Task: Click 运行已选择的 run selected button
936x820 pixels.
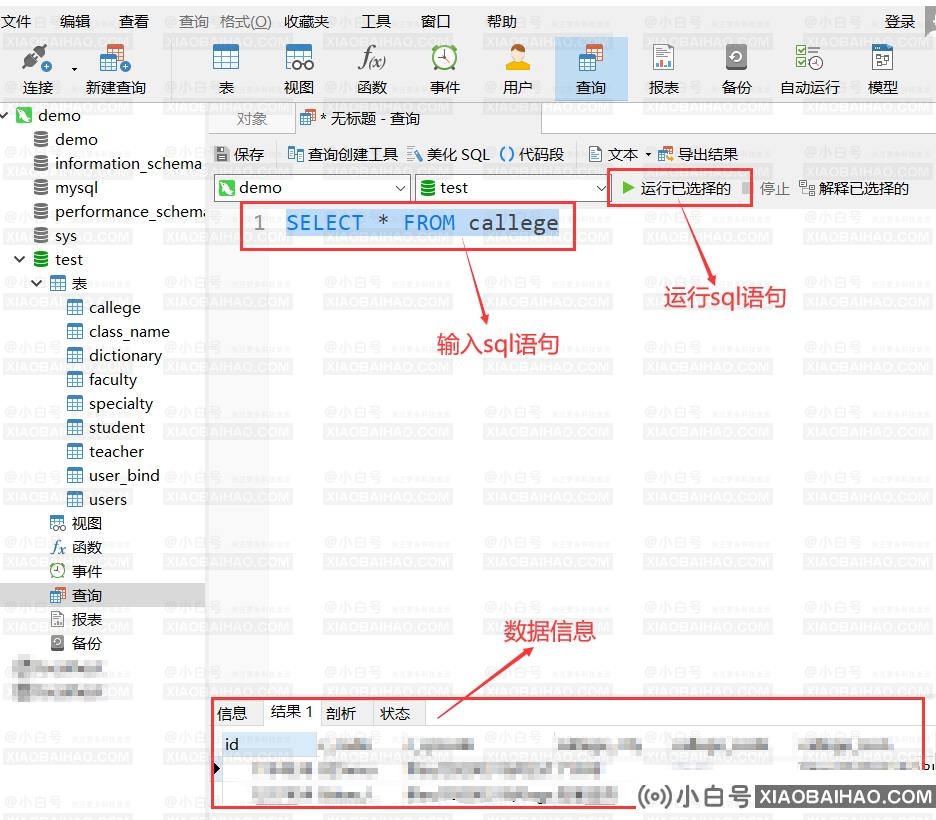Action: pyautogui.click(x=676, y=189)
